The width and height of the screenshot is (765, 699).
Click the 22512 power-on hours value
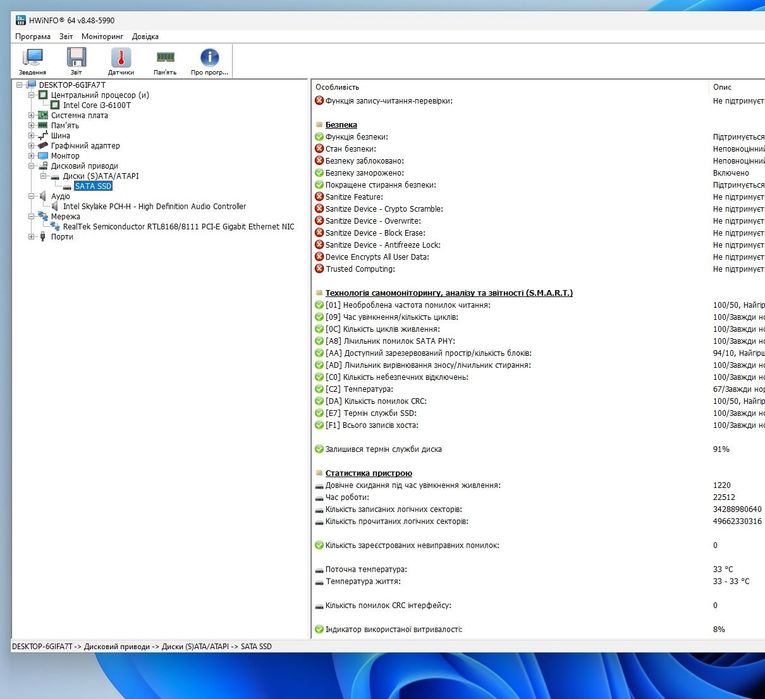tap(724, 498)
